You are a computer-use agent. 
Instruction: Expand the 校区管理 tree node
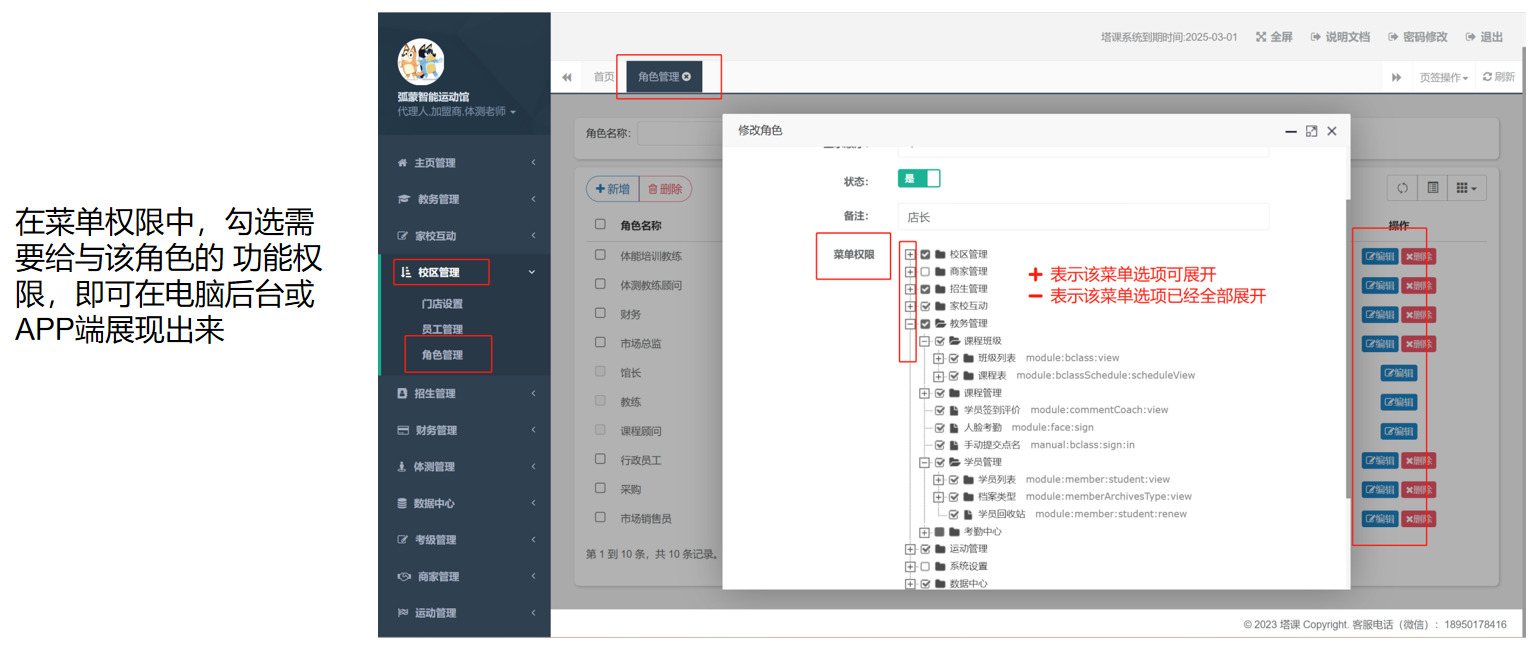click(x=910, y=255)
